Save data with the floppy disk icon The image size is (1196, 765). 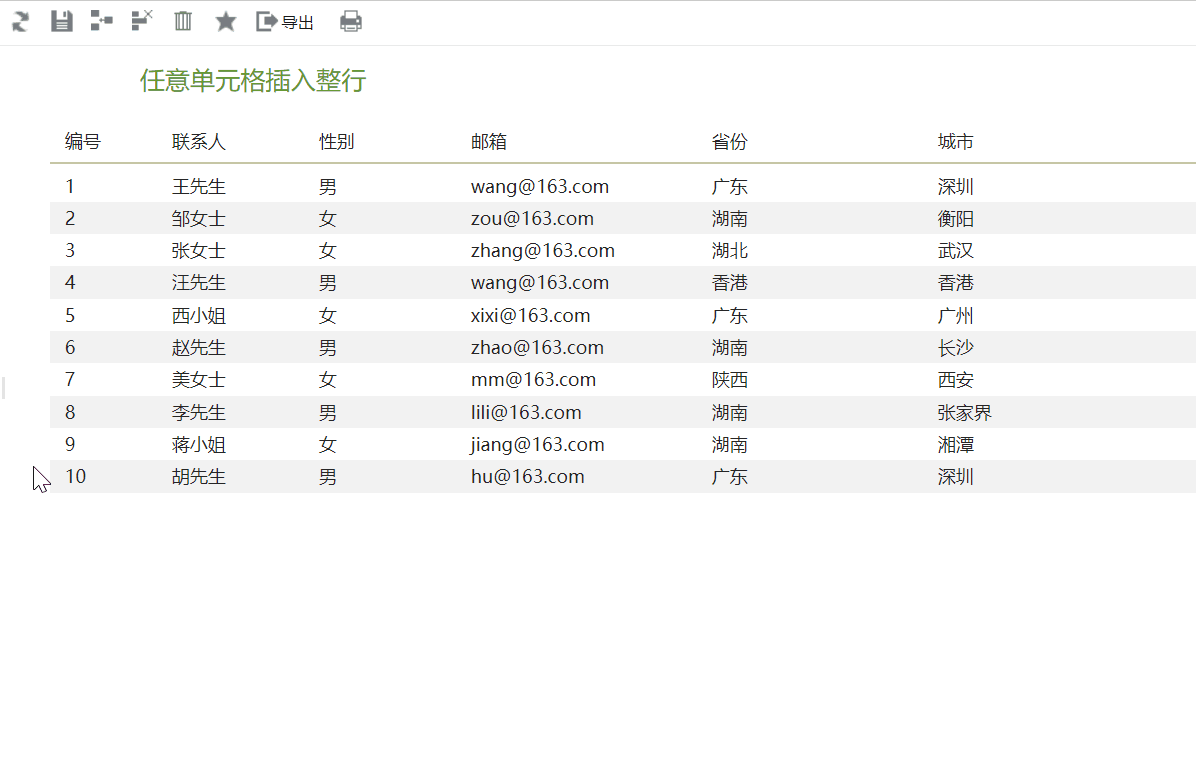click(x=62, y=21)
